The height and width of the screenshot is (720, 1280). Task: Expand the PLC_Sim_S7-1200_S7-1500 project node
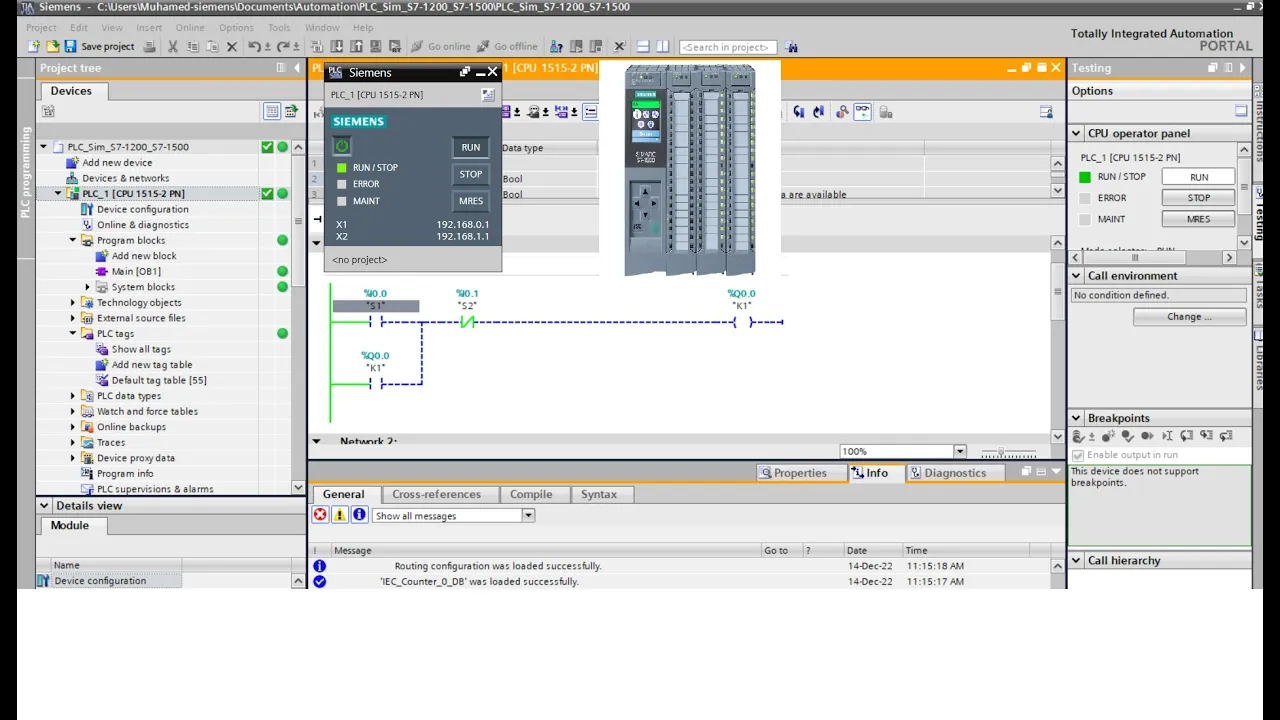click(x=44, y=147)
